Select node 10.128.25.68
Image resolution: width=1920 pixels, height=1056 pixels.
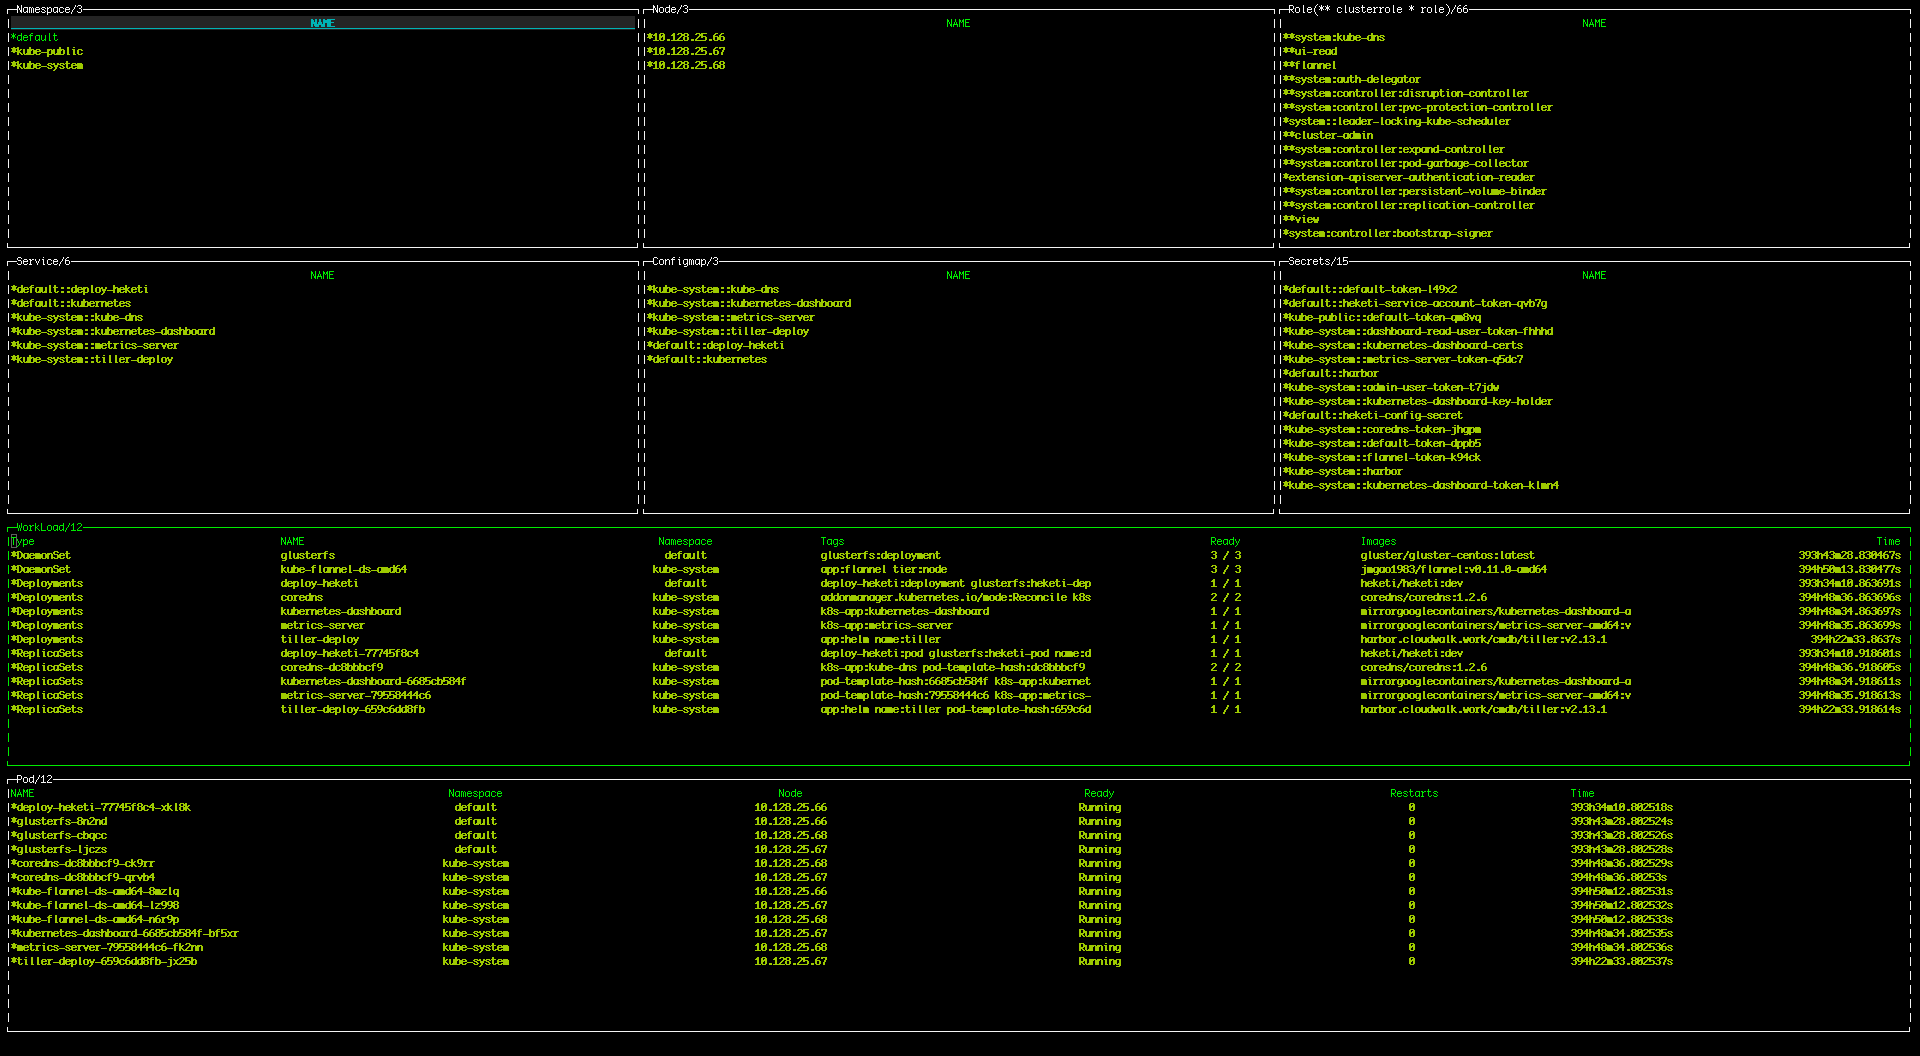687,66
